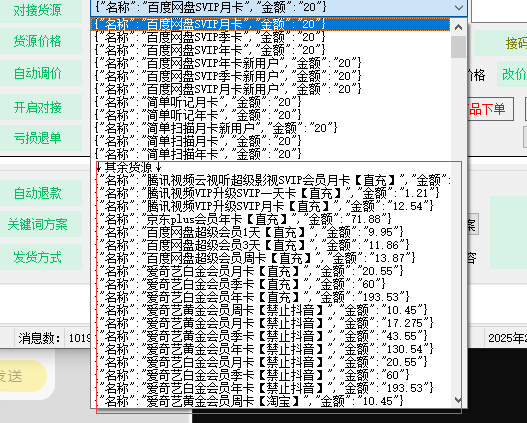Select 简单听记月卡 entry
The image size is (527, 423).
pyautogui.click(x=271, y=102)
